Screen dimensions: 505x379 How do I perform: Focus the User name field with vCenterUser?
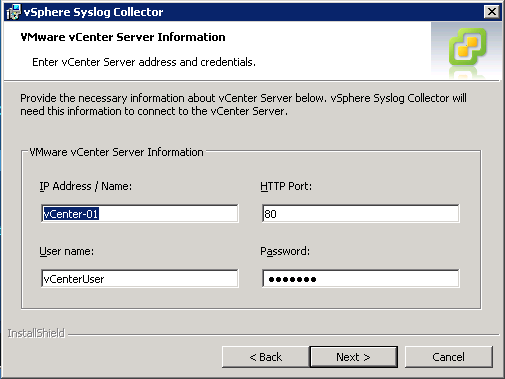[x=140, y=279]
